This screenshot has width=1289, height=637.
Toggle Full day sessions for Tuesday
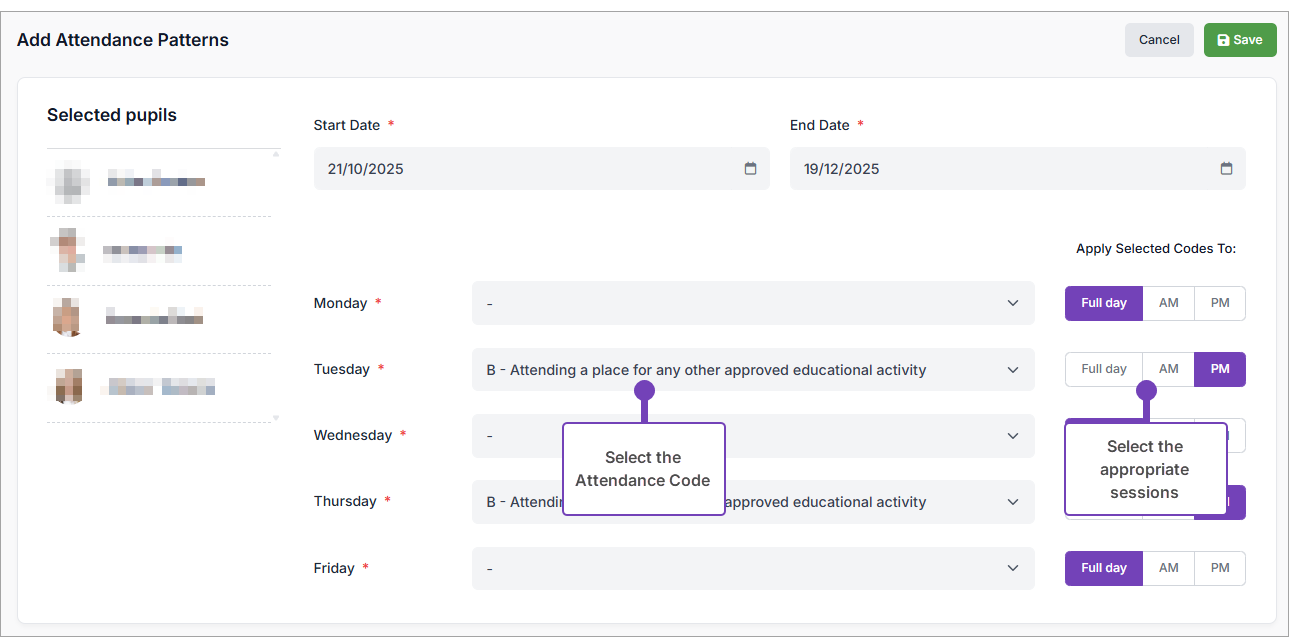[x=1103, y=369]
